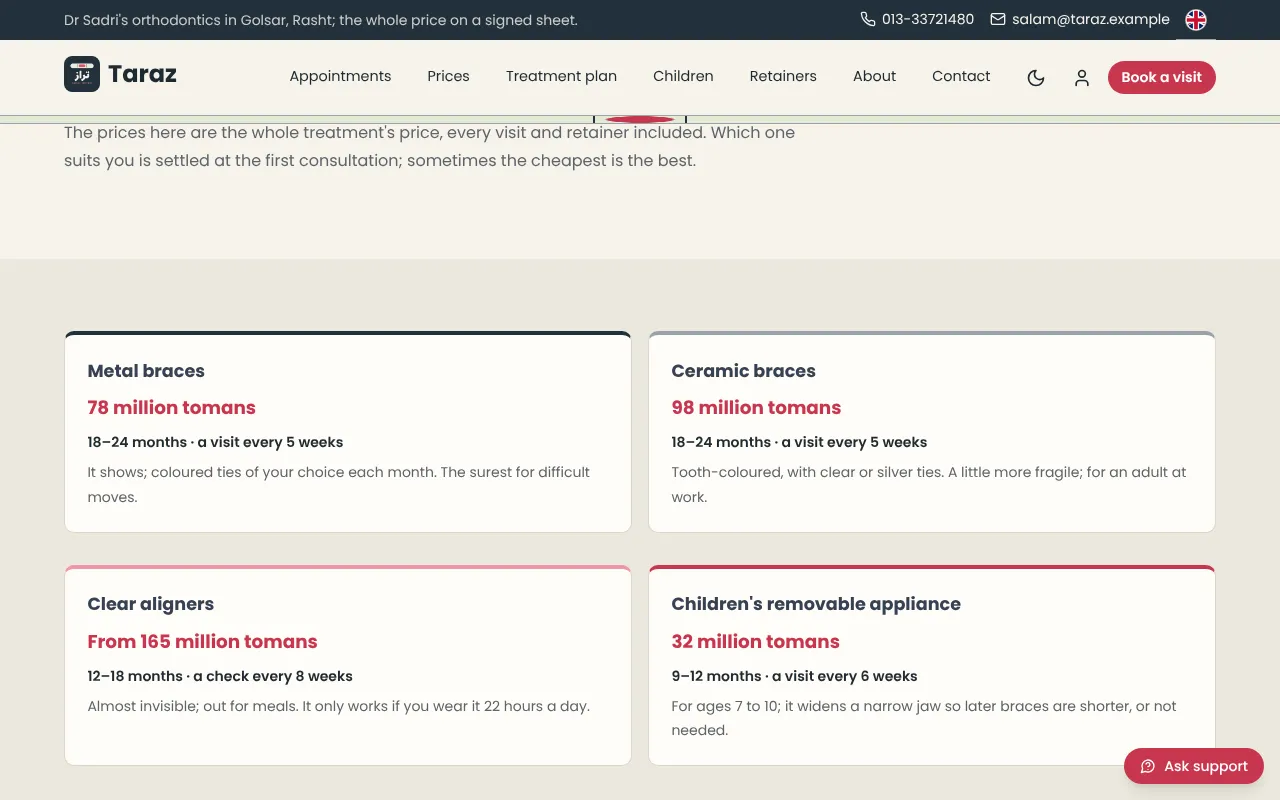Open the Appointments menu item
Screen dimensions: 1280x800
(x=340, y=76)
